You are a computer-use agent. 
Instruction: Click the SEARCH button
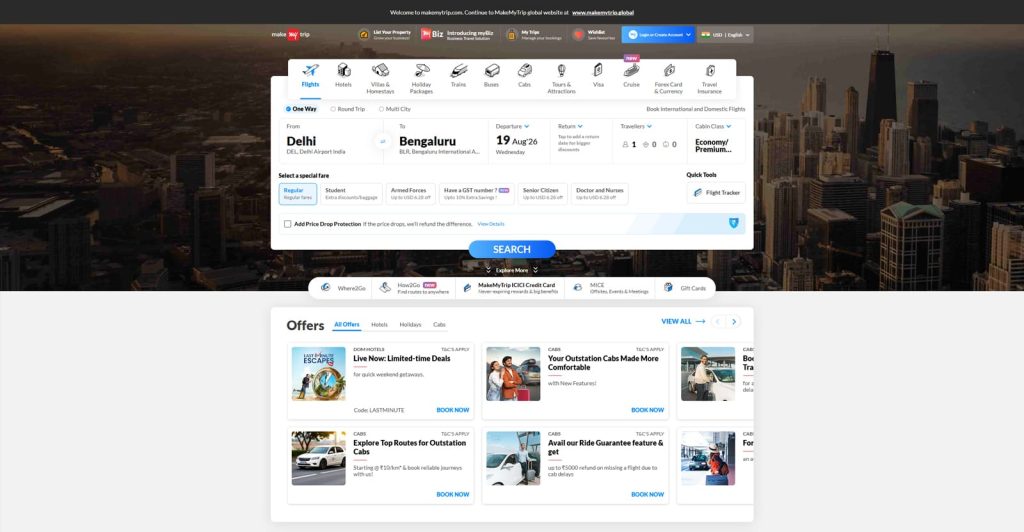[x=512, y=249]
